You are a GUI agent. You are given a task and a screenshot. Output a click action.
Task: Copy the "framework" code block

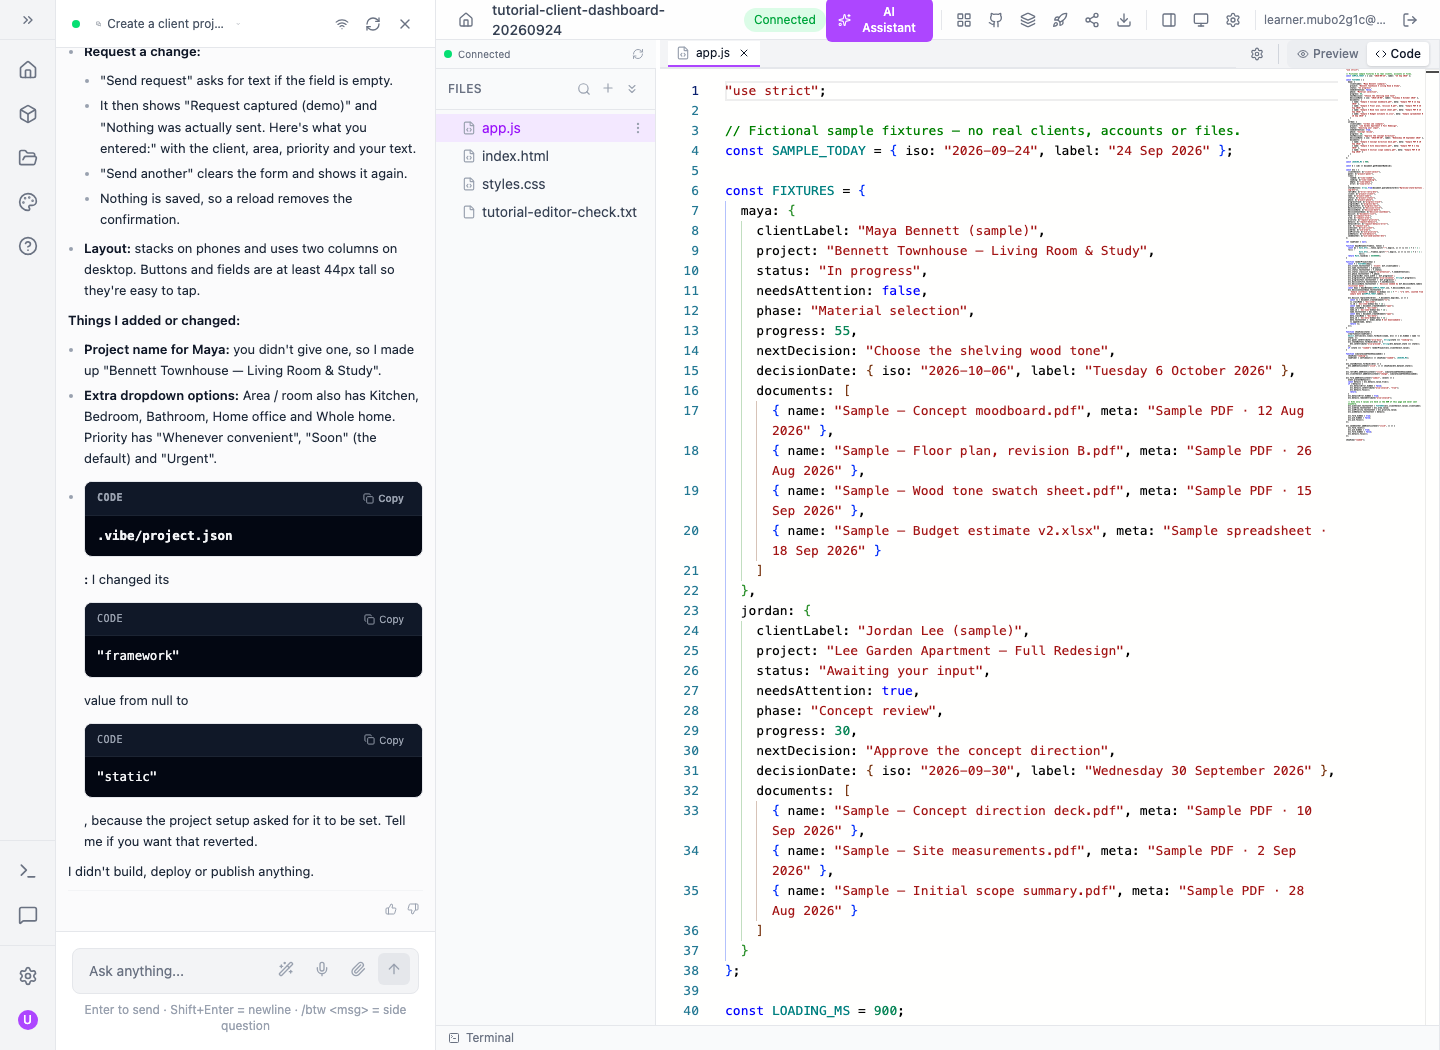point(384,619)
